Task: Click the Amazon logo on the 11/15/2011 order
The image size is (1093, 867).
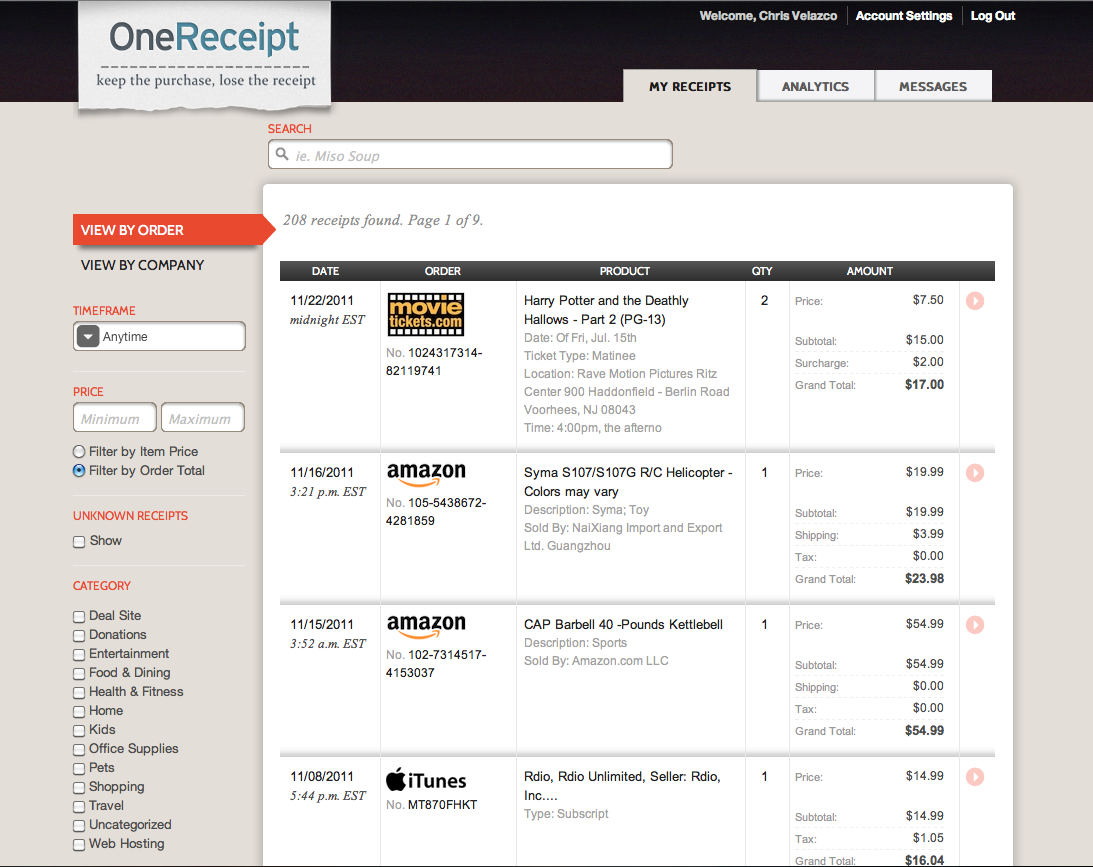Action: click(x=426, y=626)
